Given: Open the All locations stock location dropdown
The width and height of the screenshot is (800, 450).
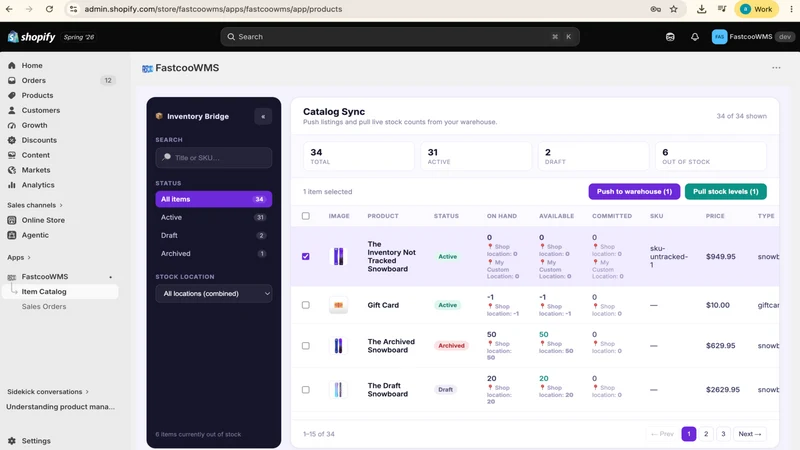Looking at the screenshot, I should (214, 293).
